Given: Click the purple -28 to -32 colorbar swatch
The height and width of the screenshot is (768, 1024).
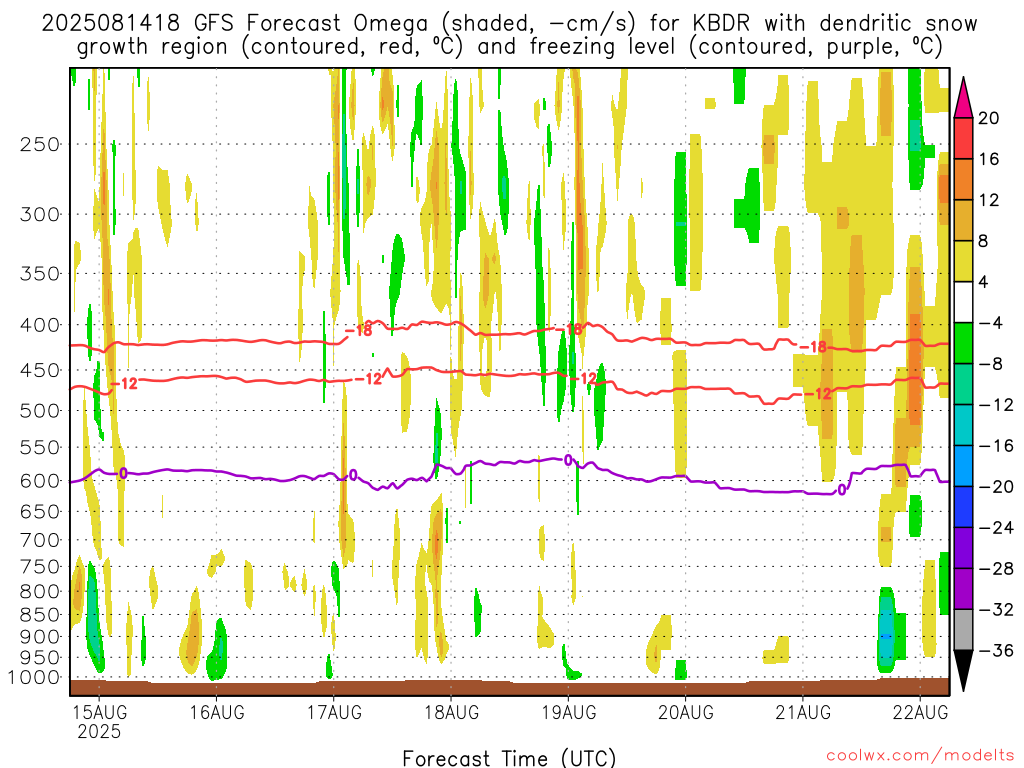Looking at the screenshot, I should click(x=963, y=589).
